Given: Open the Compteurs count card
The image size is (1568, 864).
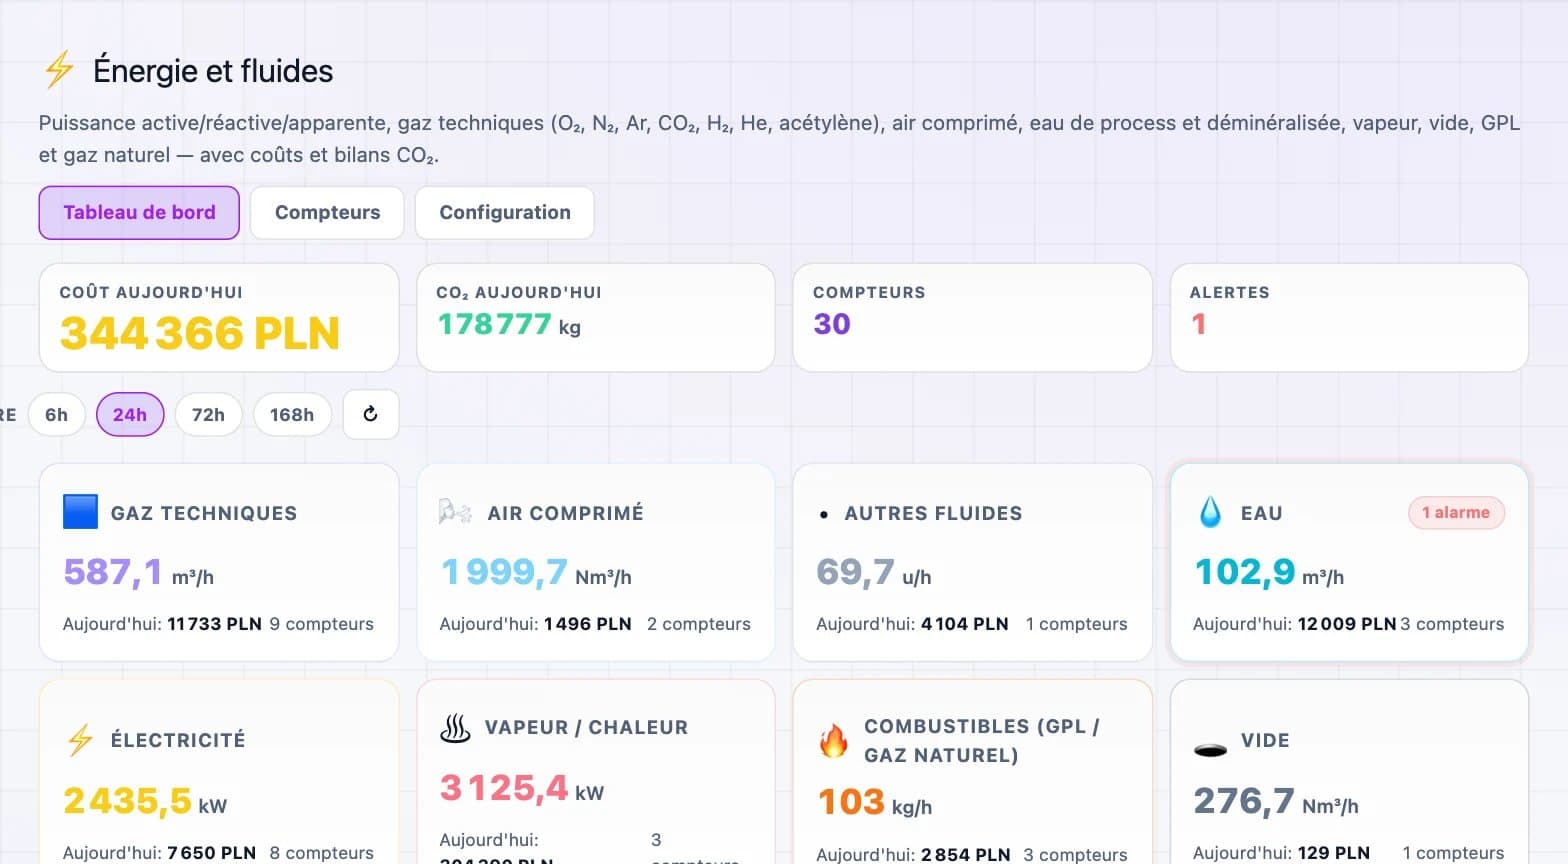Looking at the screenshot, I should tap(972, 317).
